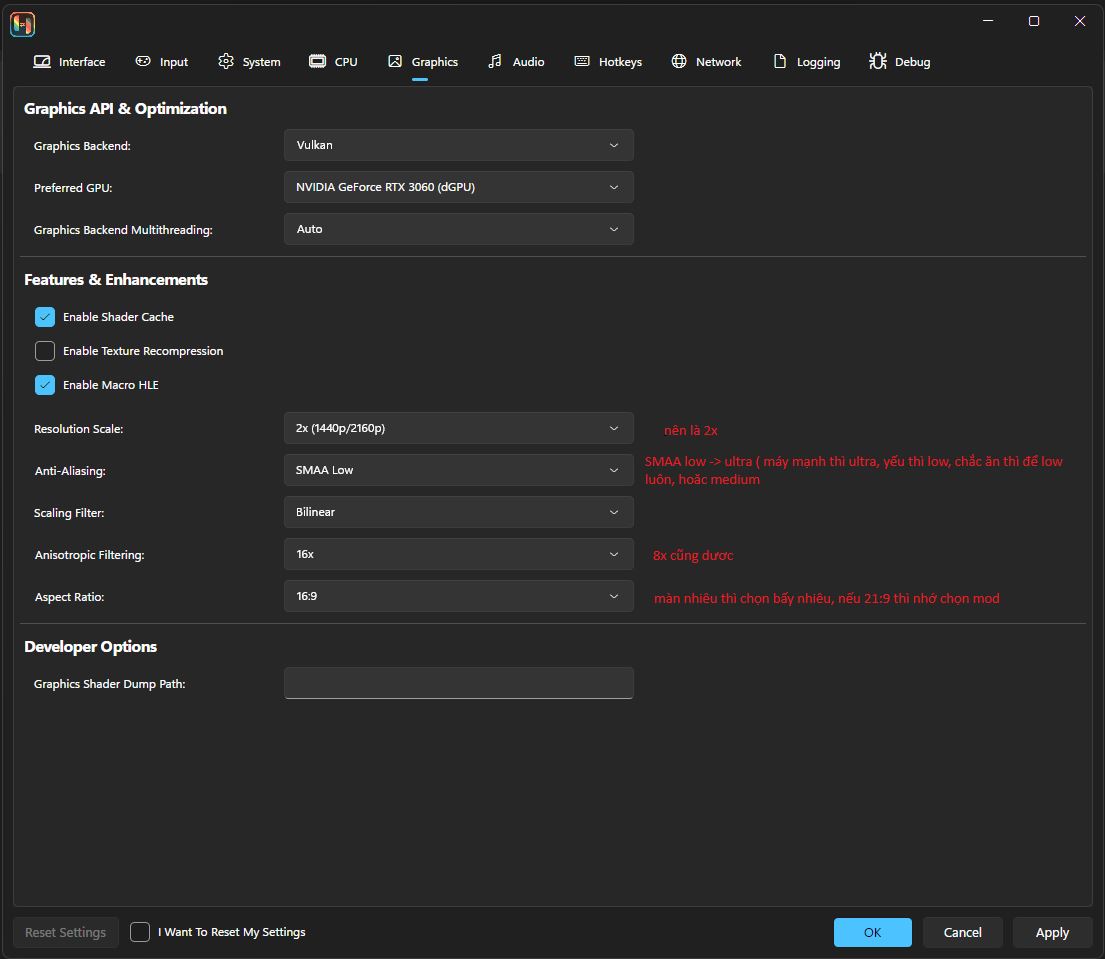The image size is (1105, 959).
Task: Switch to the Logging tab
Action: point(807,62)
